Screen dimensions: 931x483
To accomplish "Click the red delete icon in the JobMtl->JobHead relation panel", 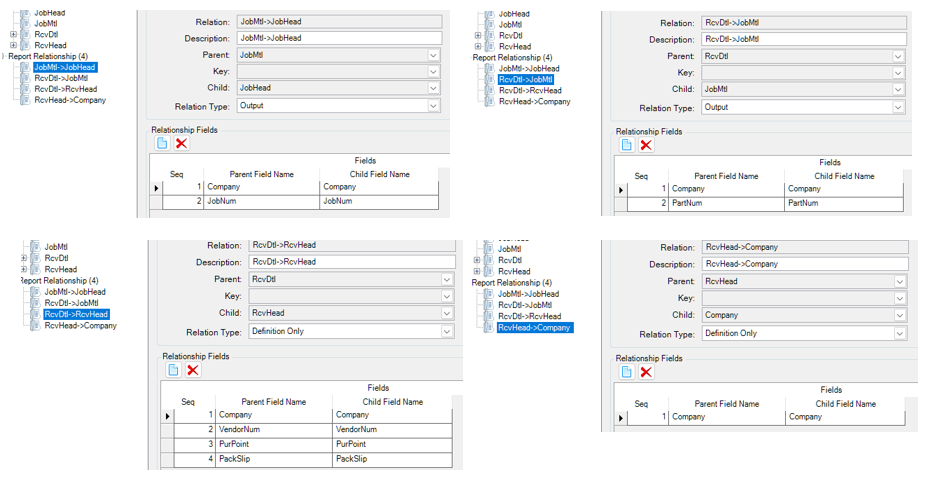I will (x=182, y=143).
